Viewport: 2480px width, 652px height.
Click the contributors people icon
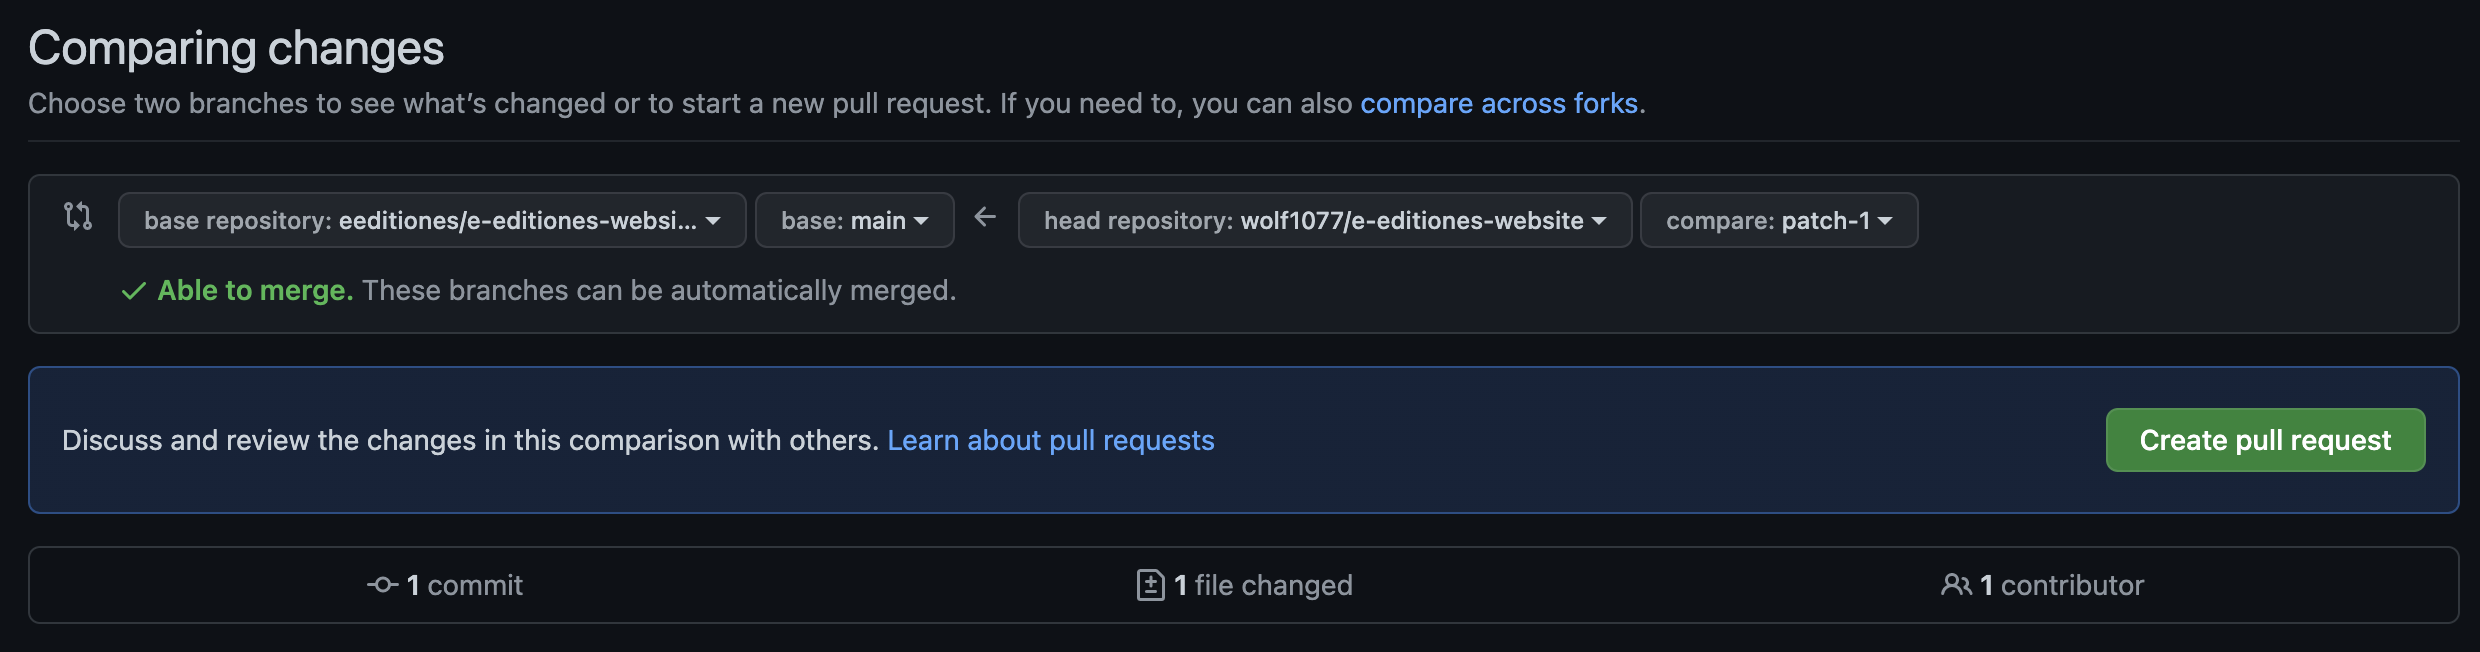click(1956, 585)
